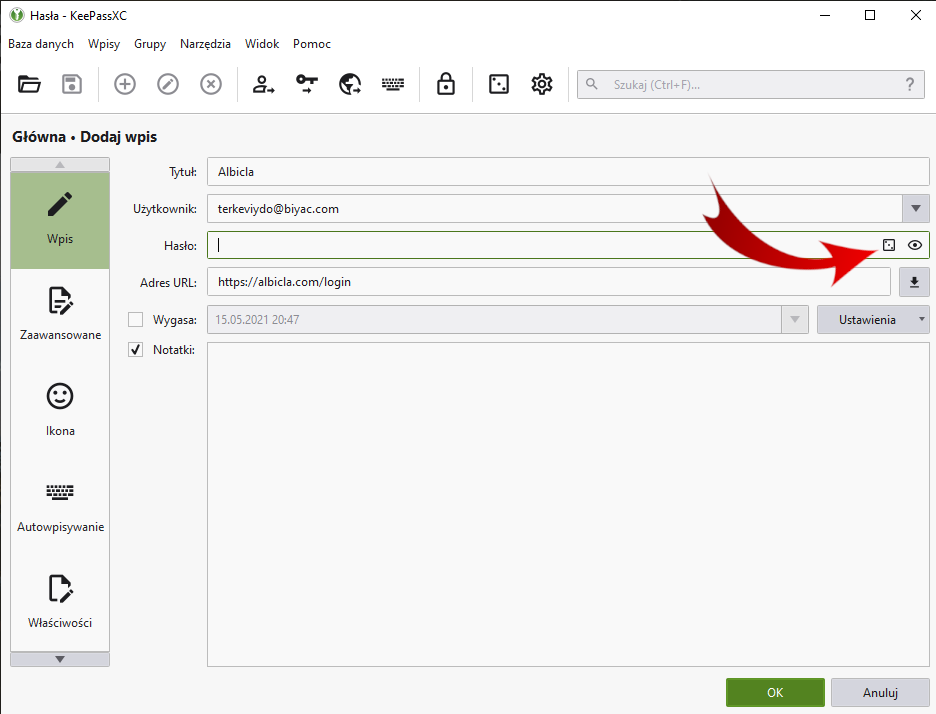Open Ikona sidebar section
The height and width of the screenshot is (714, 936).
(x=60, y=411)
